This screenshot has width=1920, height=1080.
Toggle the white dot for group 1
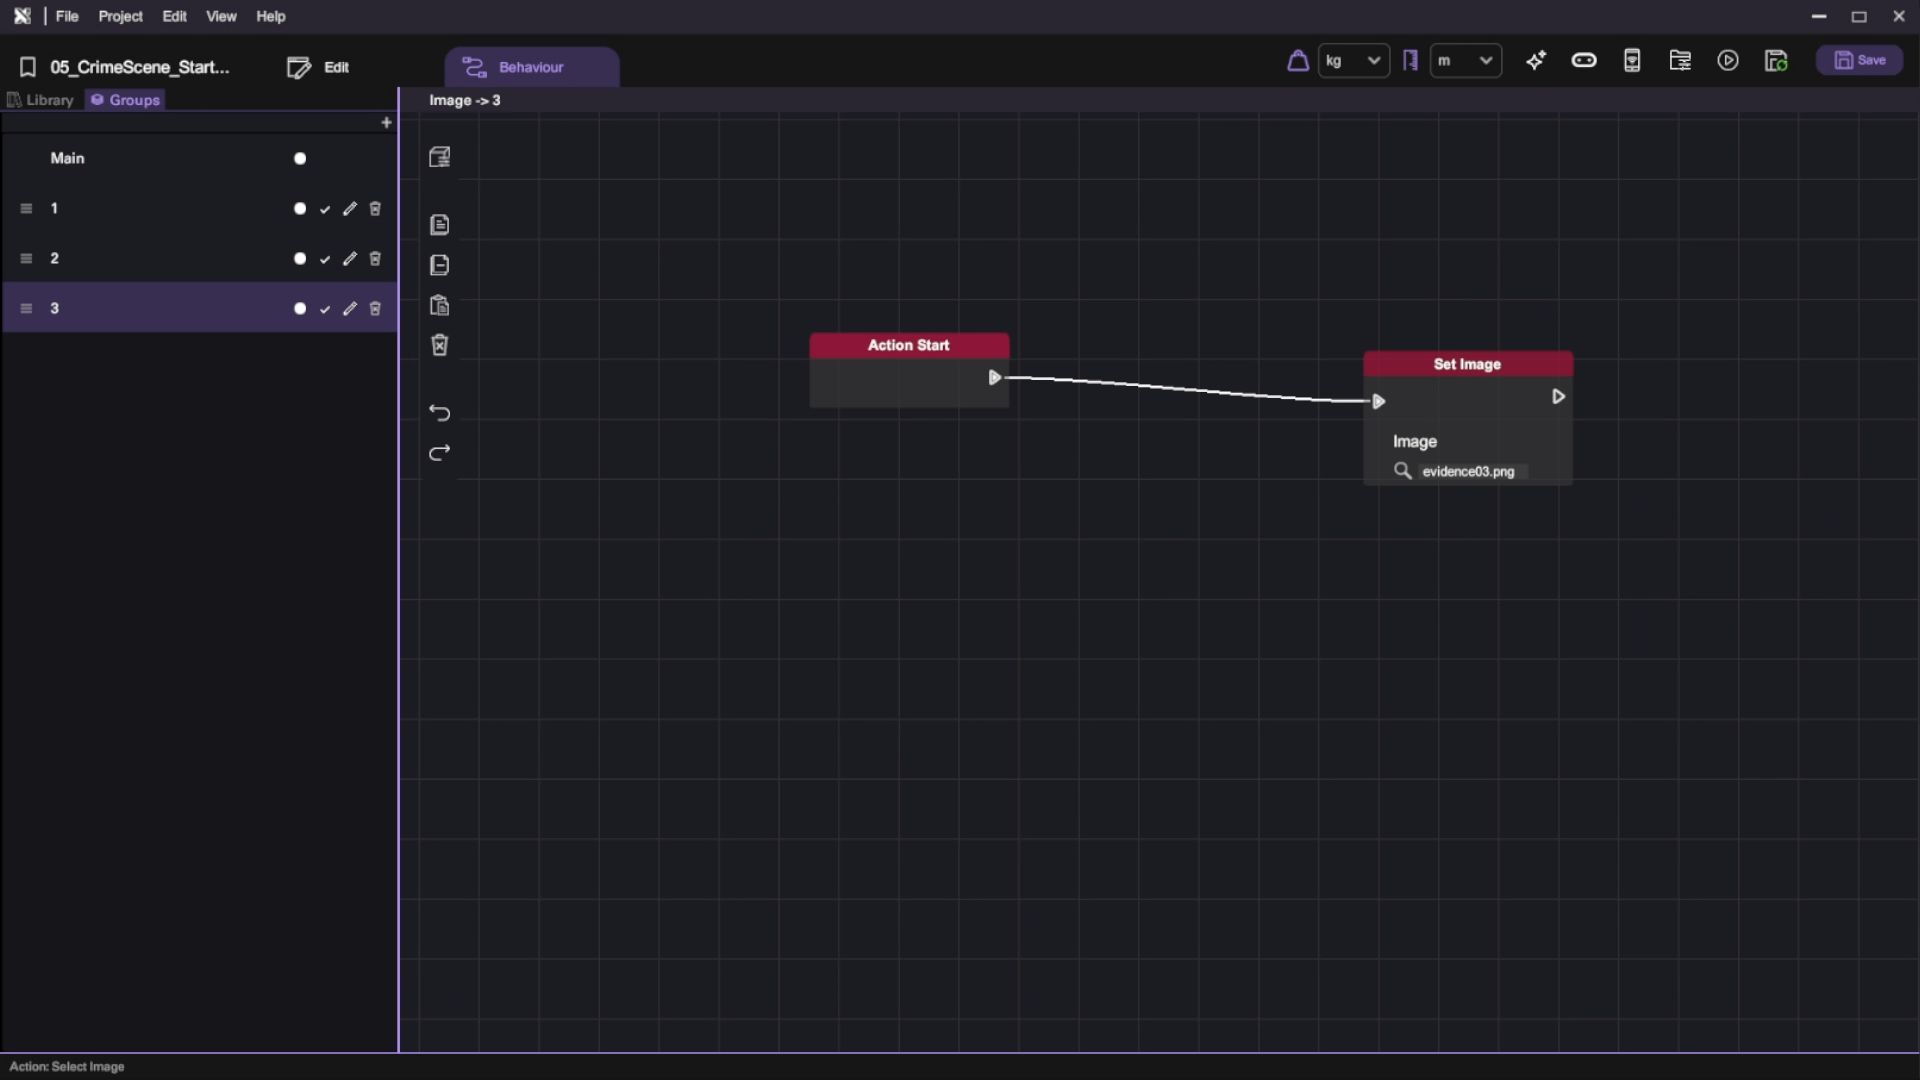pyautogui.click(x=300, y=209)
